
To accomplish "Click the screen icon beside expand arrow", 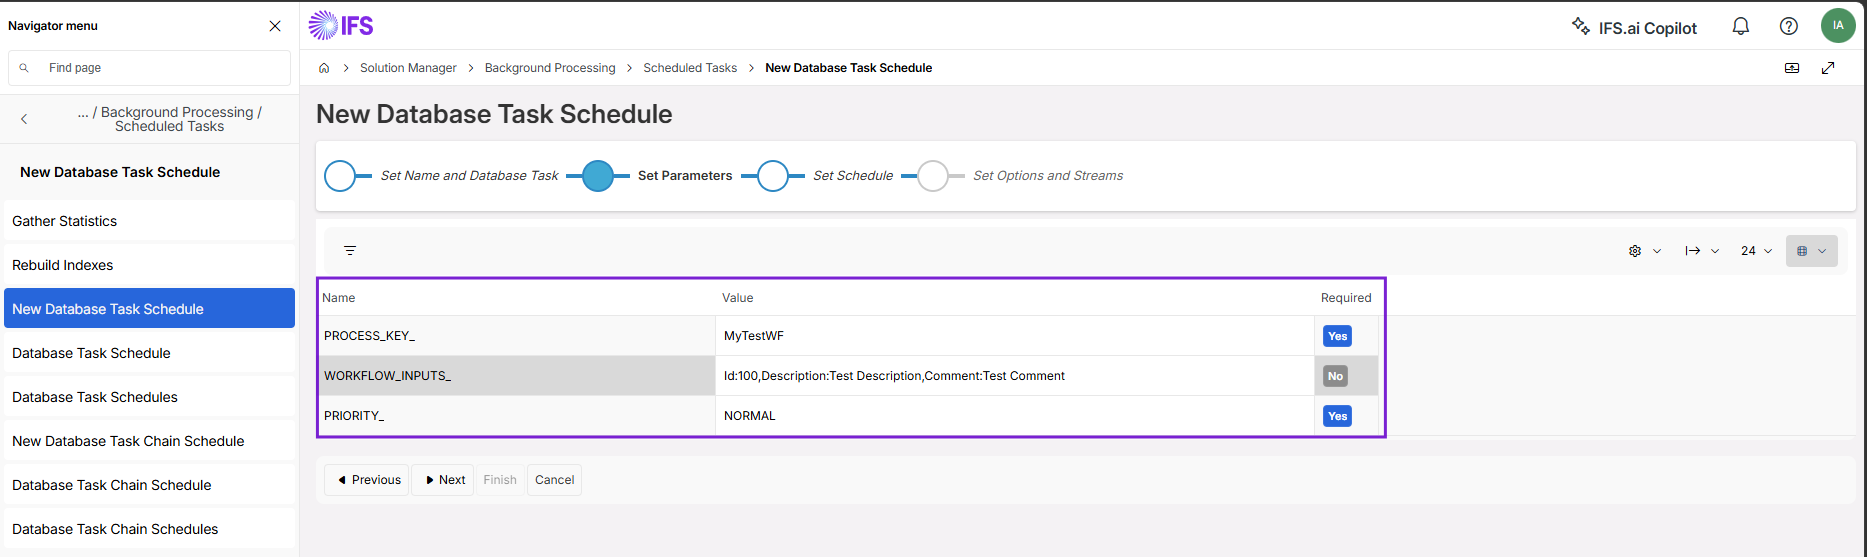I will [x=1792, y=68].
